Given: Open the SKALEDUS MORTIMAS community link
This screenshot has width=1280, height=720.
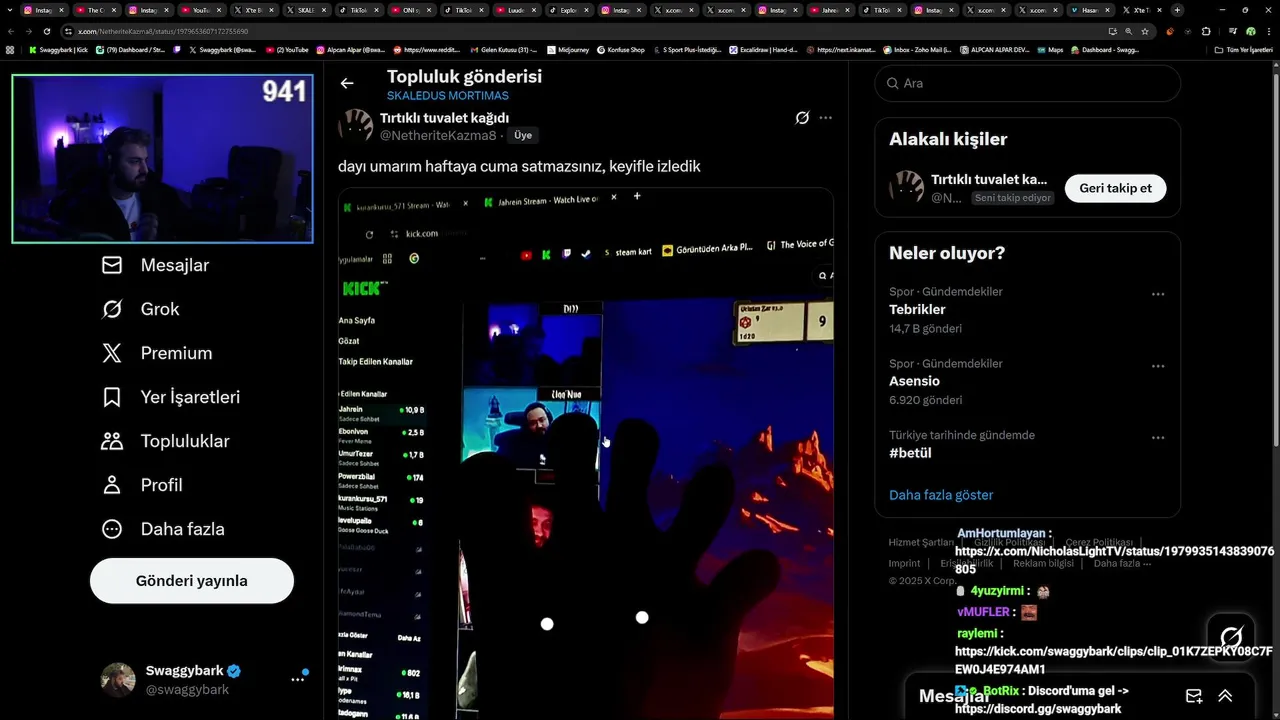Looking at the screenshot, I should pyautogui.click(x=447, y=96).
